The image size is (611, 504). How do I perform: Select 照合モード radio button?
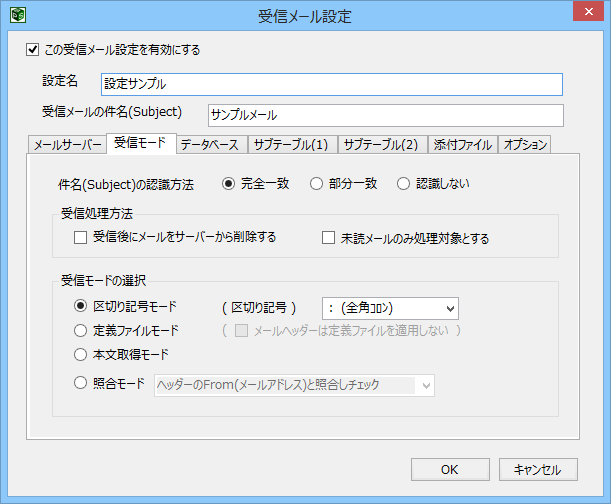(x=81, y=382)
